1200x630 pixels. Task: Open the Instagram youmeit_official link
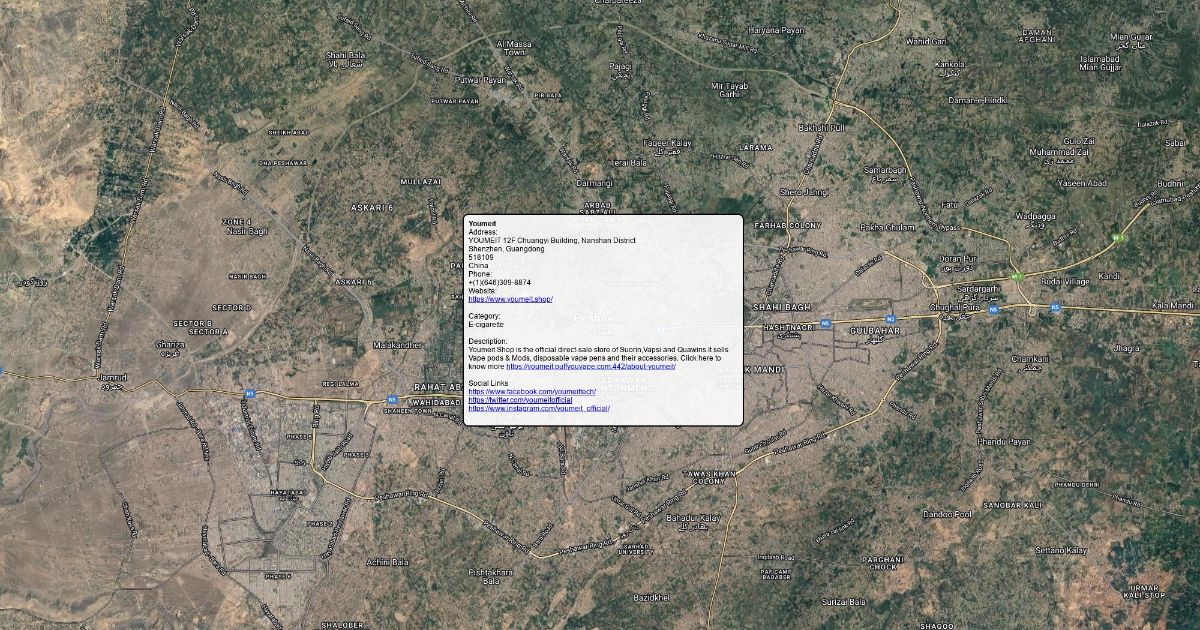point(538,408)
